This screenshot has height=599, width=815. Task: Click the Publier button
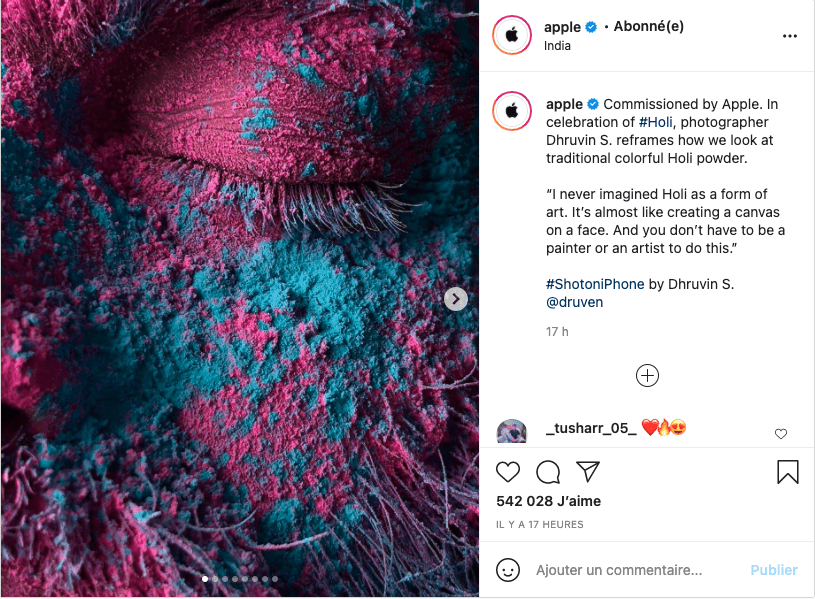pos(773,570)
